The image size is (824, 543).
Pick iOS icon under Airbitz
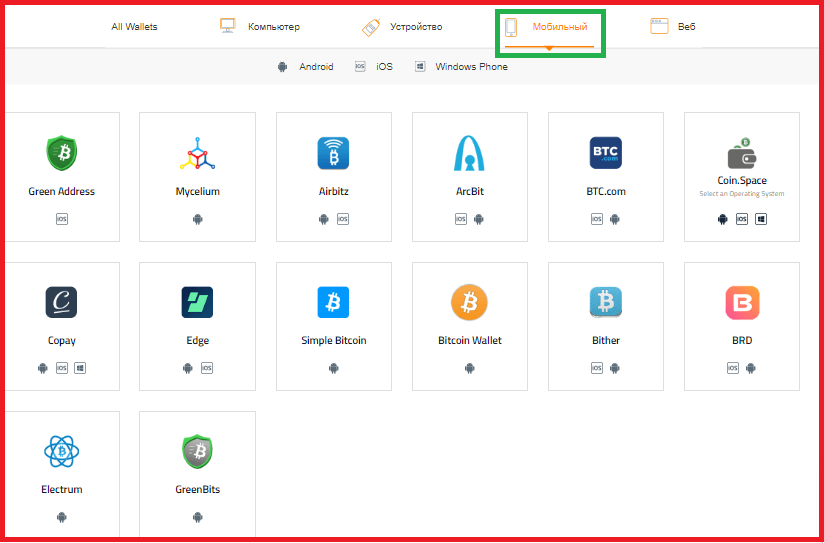tap(343, 219)
